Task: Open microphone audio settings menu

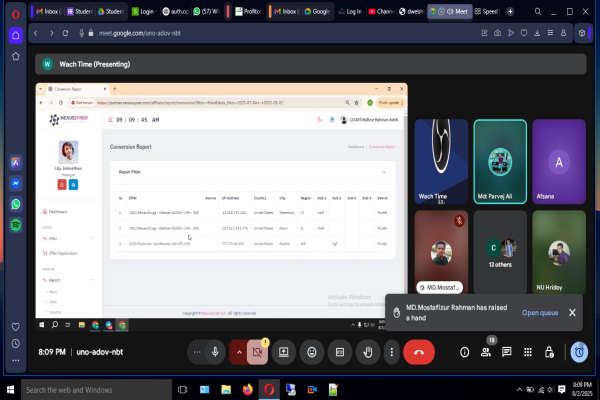Action: [x=196, y=352]
